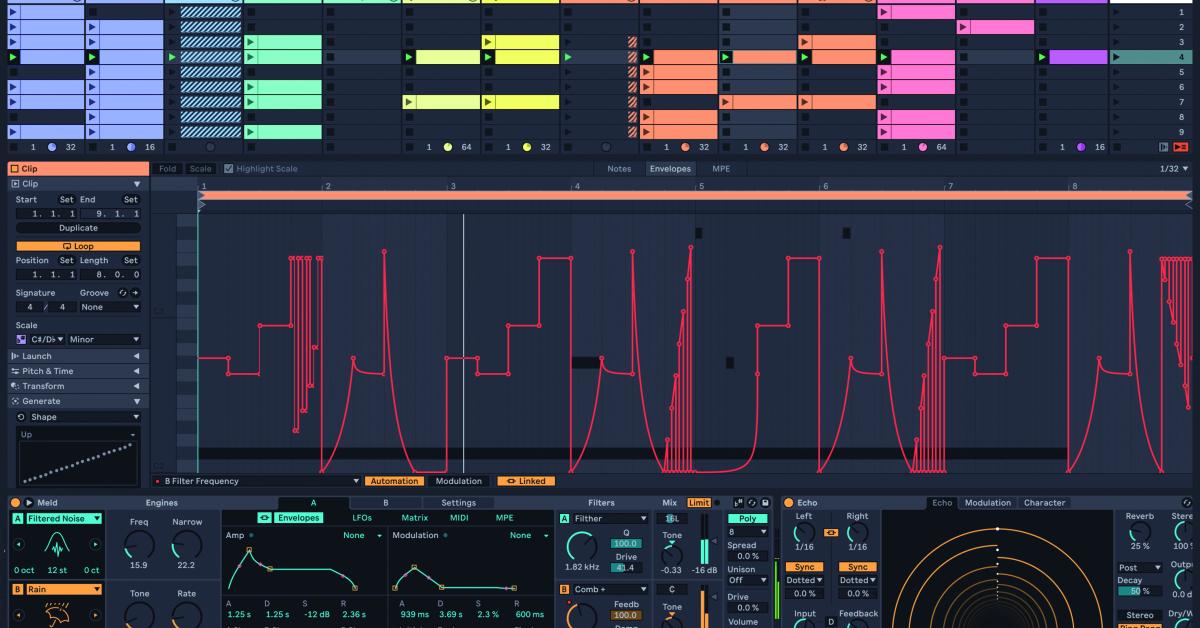
Task: Toggle Echo device on/off orange circle
Action: pos(788,503)
